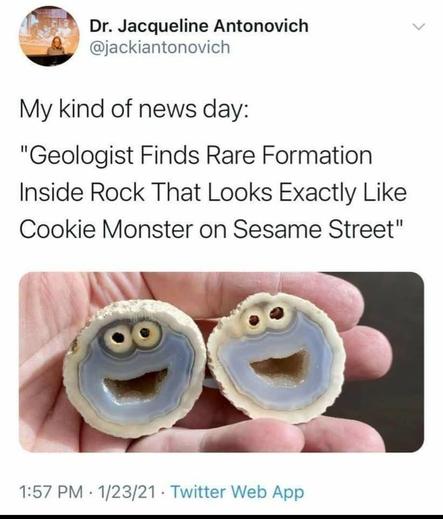This screenshot has width=443, height=519.
Task: Open the 1:57 PM timestamp link
Action: pyautogui.click(x=51, y=492)
